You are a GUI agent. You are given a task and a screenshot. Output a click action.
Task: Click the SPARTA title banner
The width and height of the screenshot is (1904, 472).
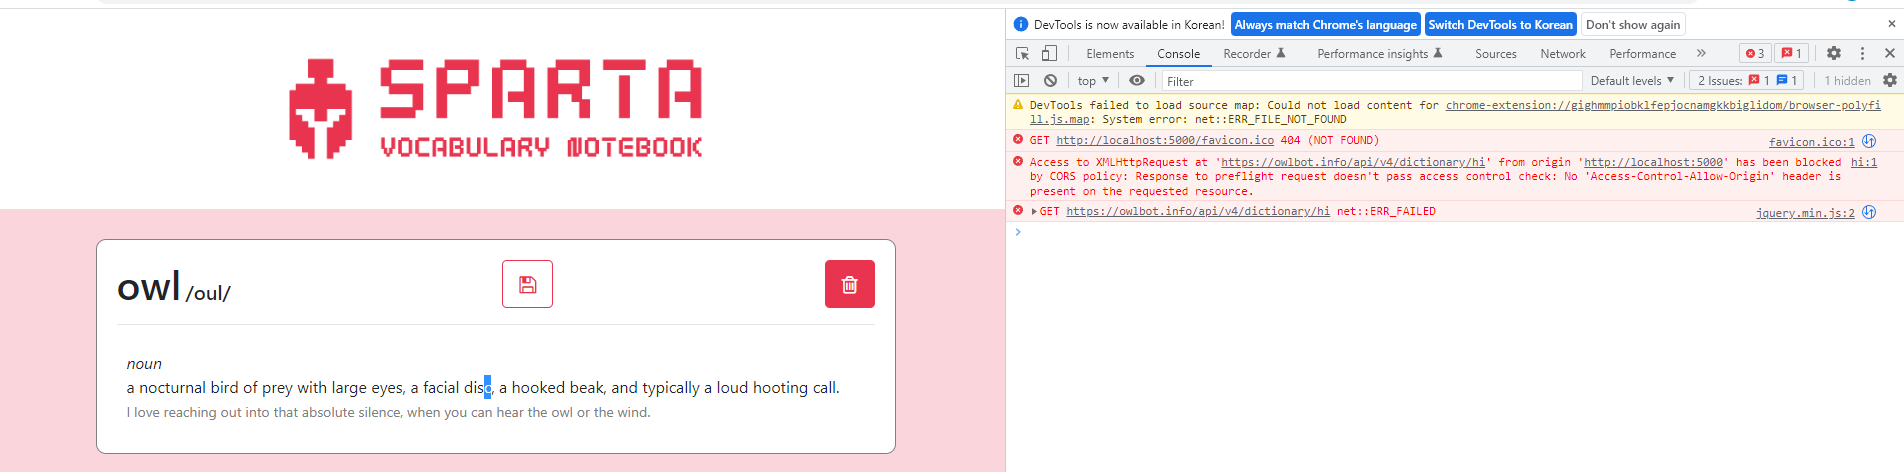pyautogui.click(x=541, y=89)
